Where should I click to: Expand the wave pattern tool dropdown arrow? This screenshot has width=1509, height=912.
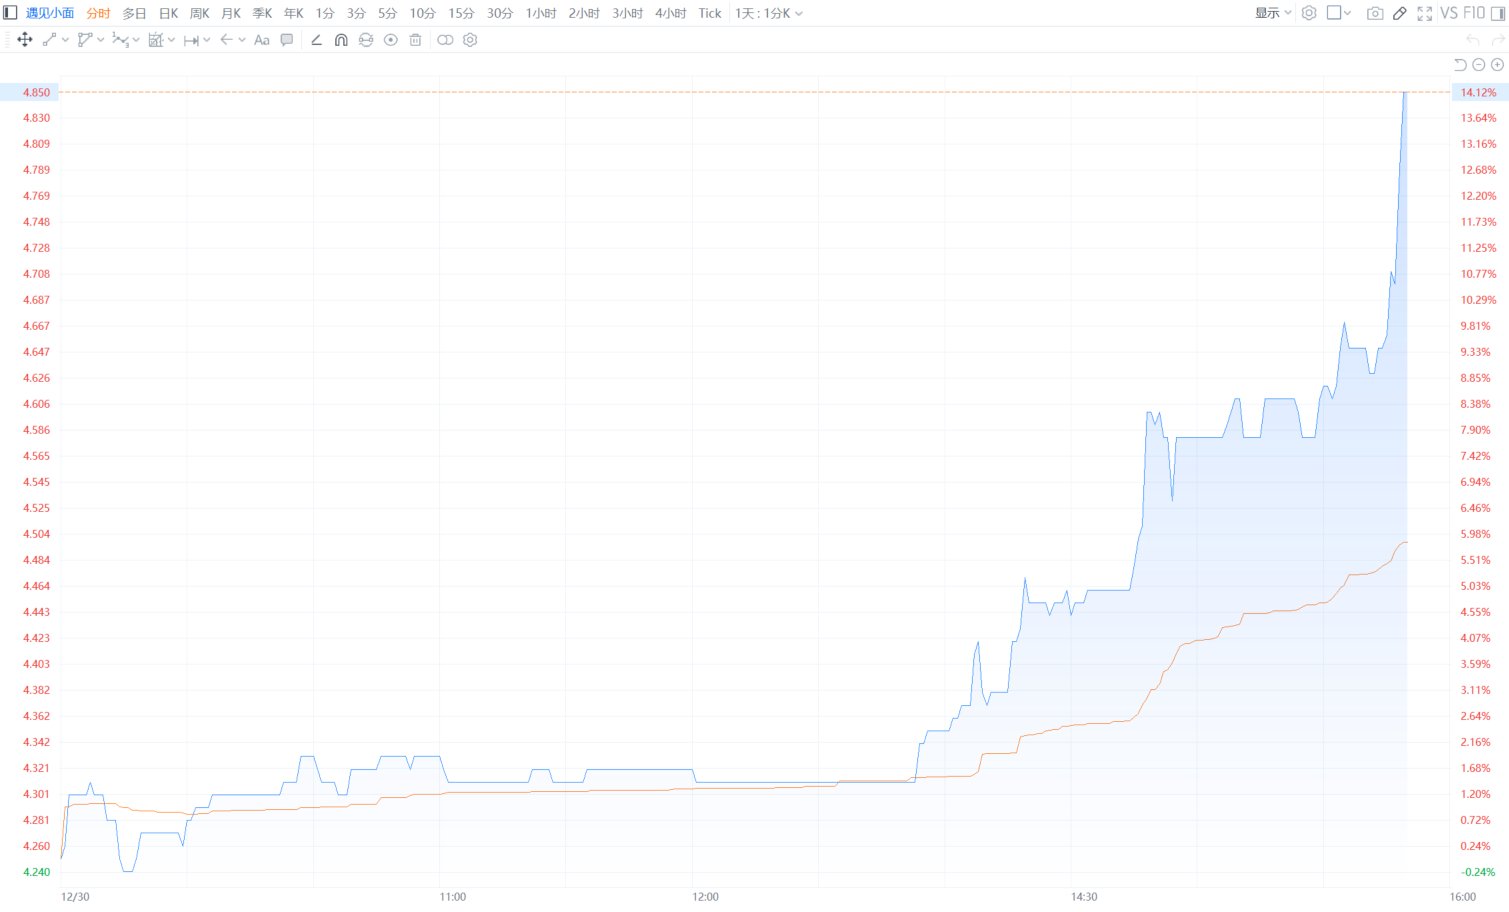[x=136, y=40]
